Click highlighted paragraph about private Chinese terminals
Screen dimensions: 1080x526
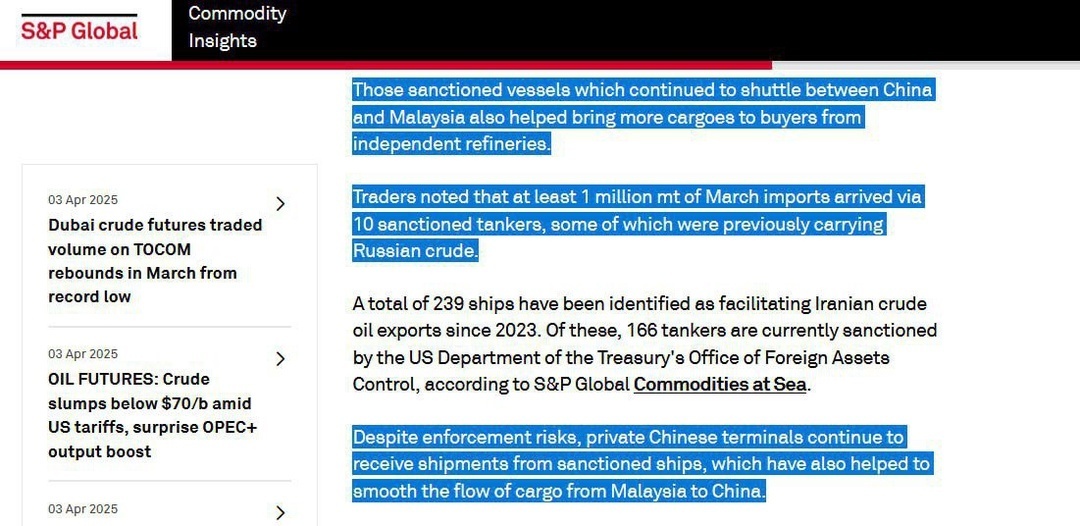coord(642,465)
